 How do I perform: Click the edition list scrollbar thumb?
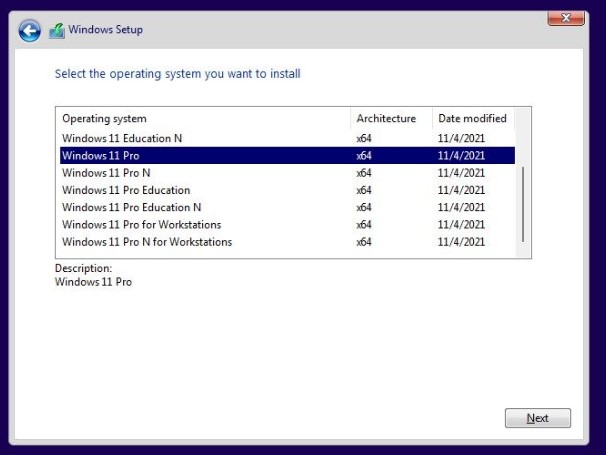tap(523, 204)
